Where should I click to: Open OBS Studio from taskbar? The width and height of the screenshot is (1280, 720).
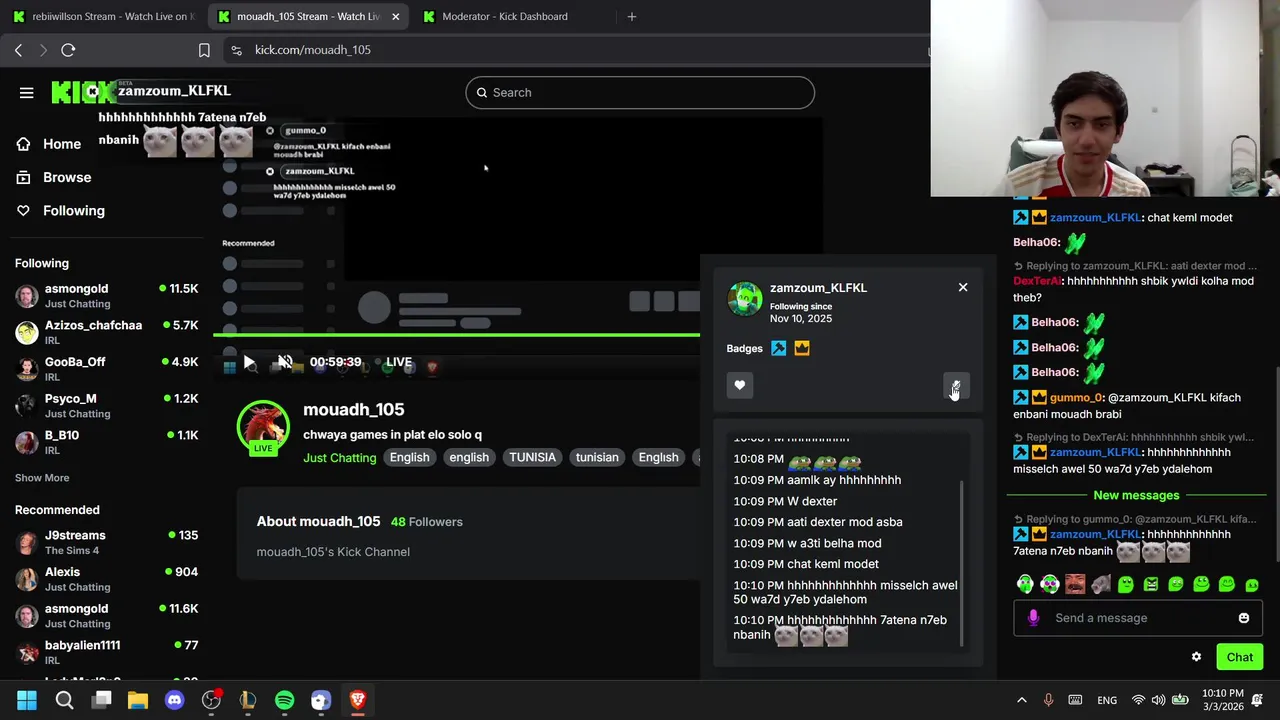point(211,700)
